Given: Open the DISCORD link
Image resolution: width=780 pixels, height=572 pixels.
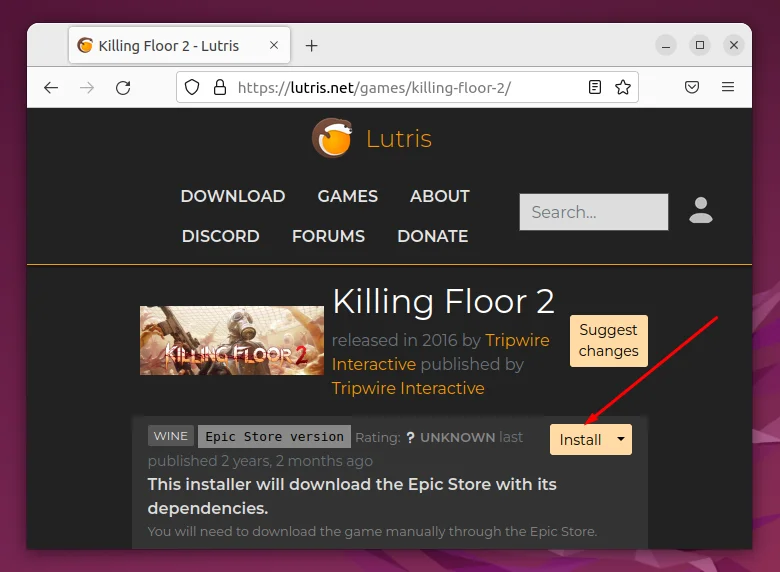Looking at the screenshot, I should point(220,236).
